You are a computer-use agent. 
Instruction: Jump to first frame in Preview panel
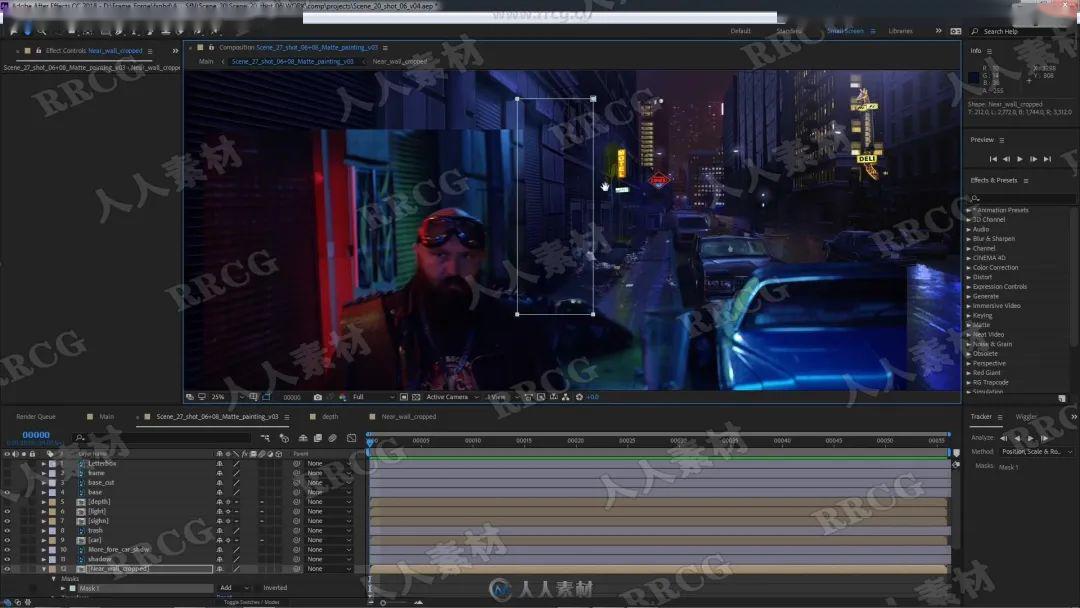coord(993,159)
